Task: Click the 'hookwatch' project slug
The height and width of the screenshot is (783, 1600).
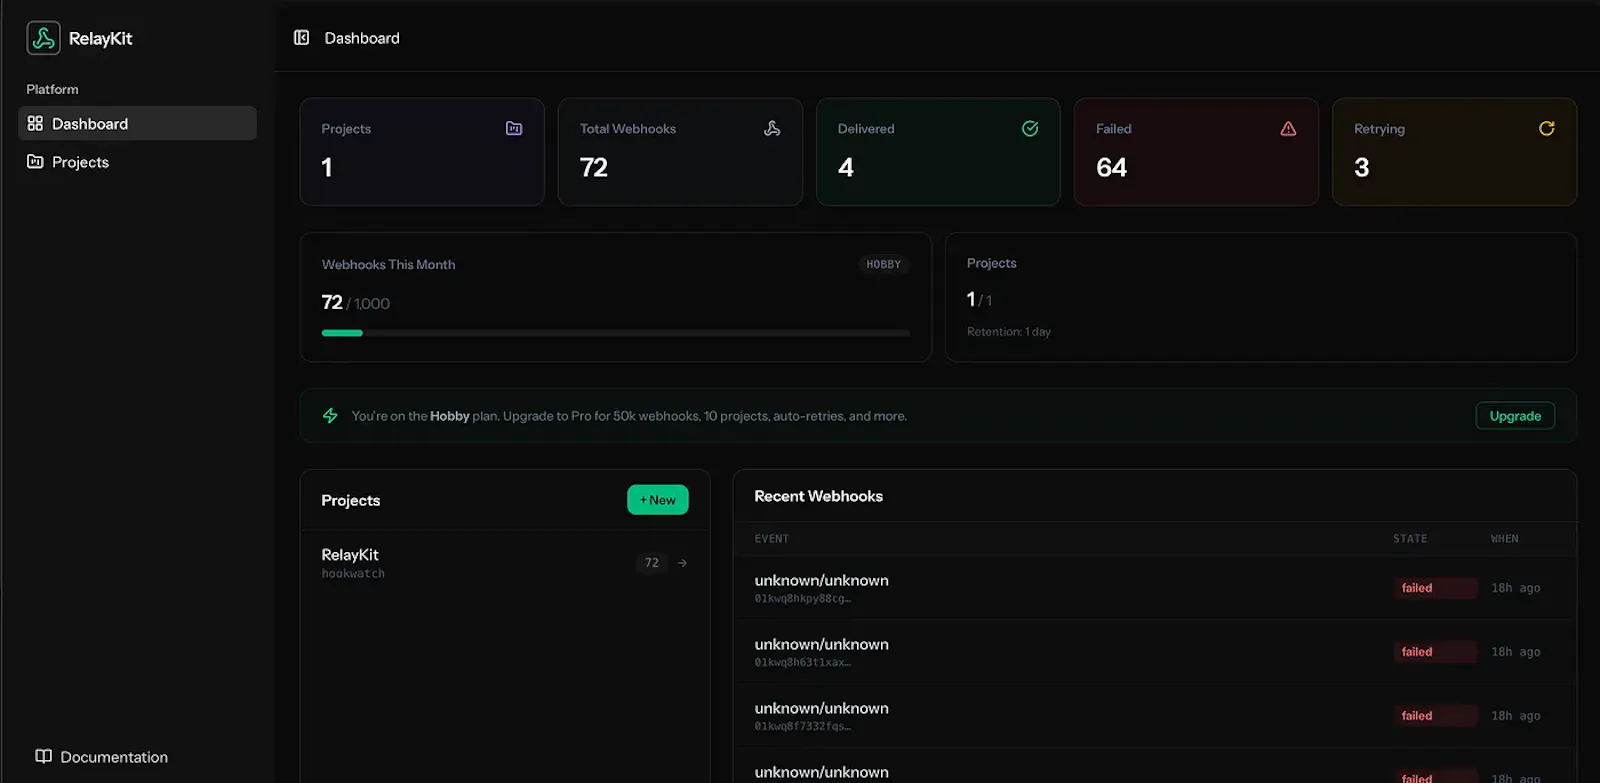Action: coord(353,574)
